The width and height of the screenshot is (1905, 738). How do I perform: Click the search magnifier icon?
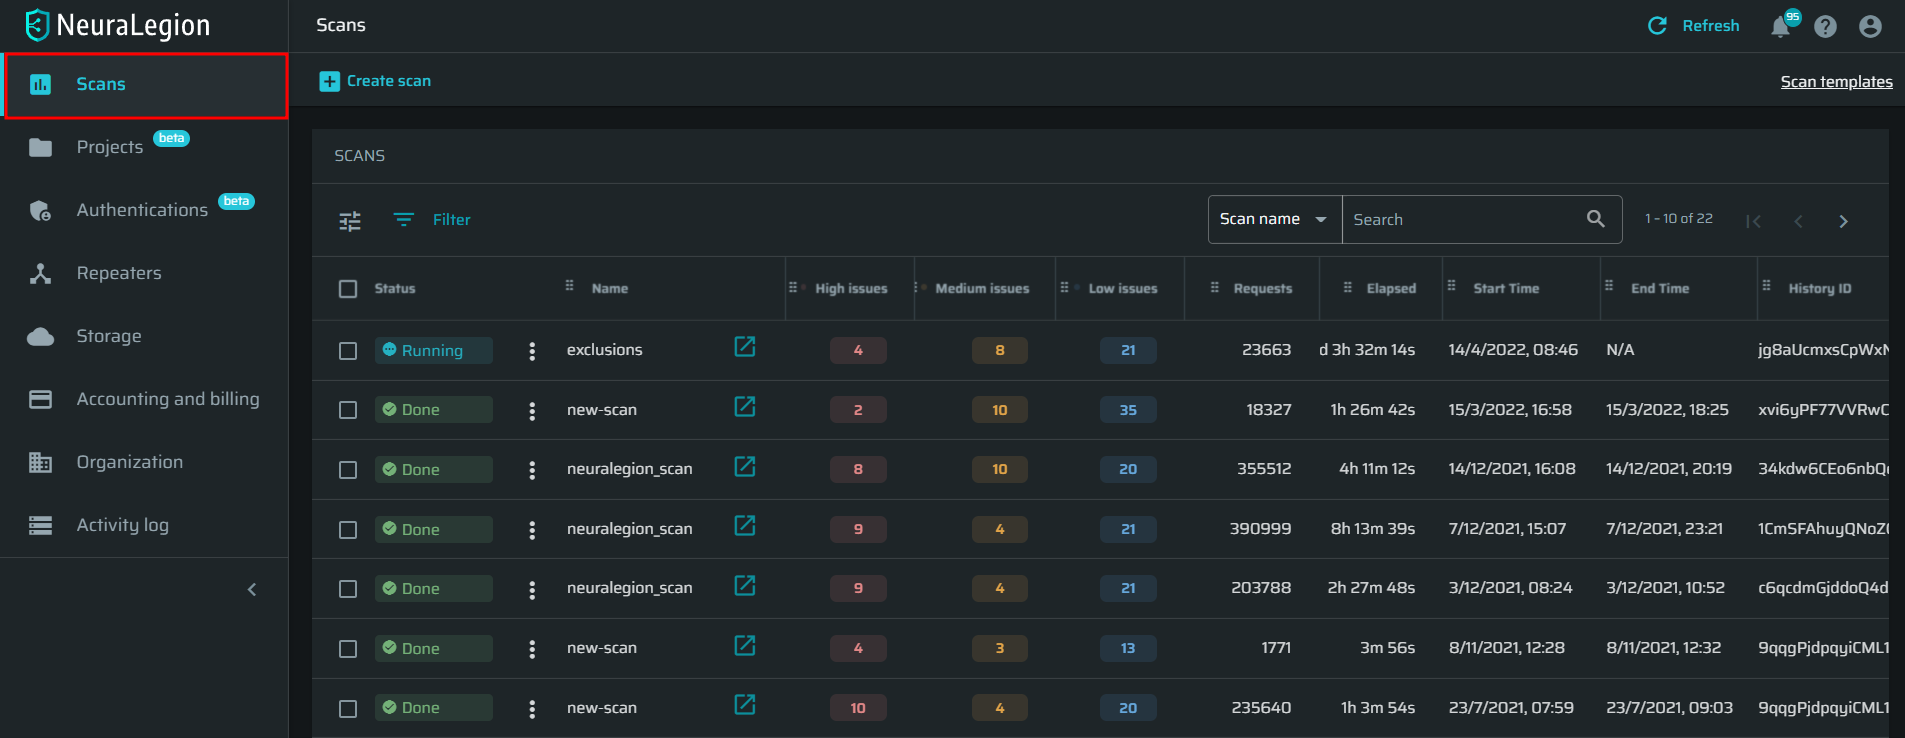(x=1596, y=219)
